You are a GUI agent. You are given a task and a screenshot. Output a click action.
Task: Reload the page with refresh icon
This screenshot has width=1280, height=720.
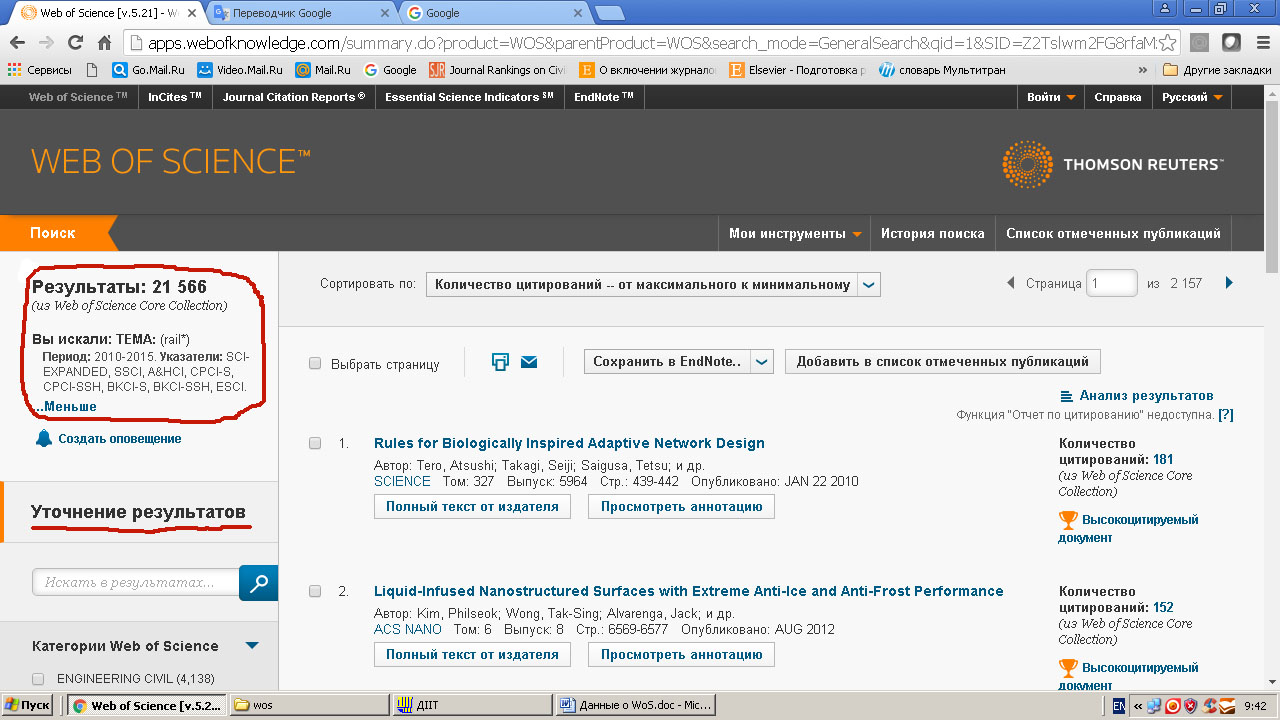(75, 43)
